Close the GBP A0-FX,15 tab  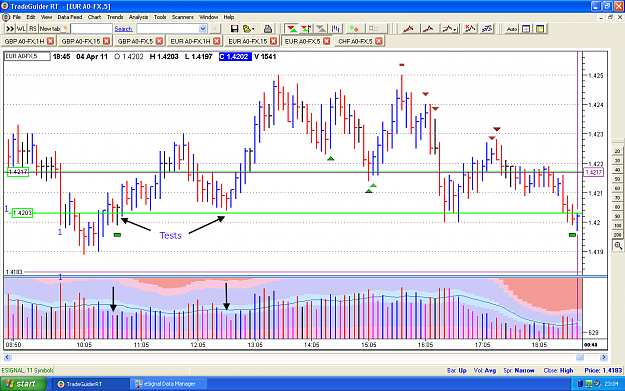[x=106, y=41]
